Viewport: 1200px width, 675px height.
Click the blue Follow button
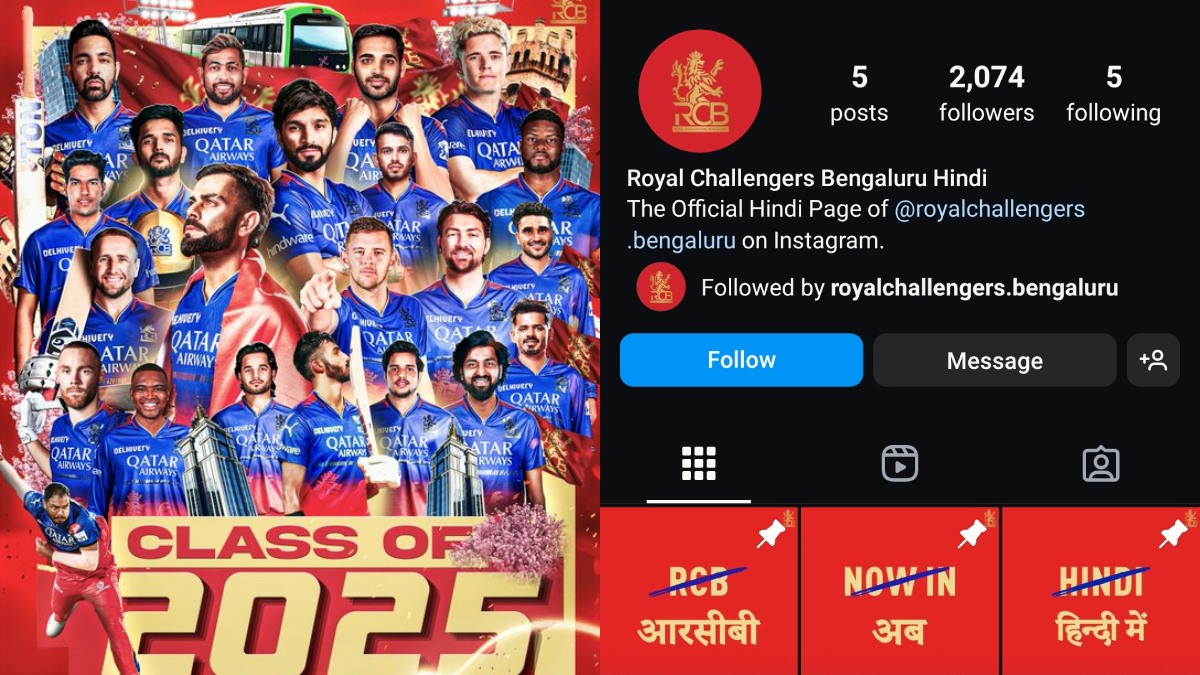click(741, 360)
